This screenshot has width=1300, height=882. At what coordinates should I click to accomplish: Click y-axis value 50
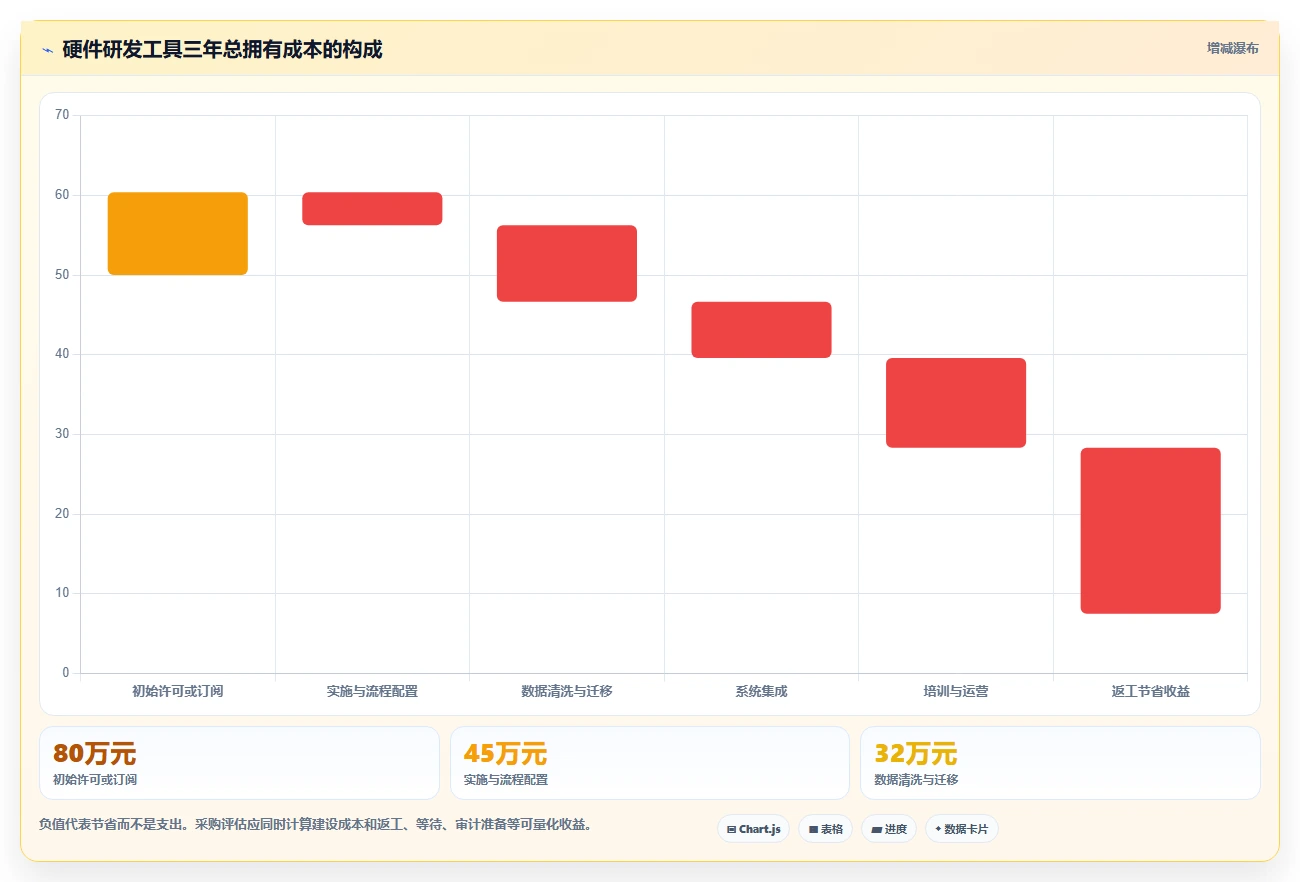pyautogui.click(x=62, y=275)
